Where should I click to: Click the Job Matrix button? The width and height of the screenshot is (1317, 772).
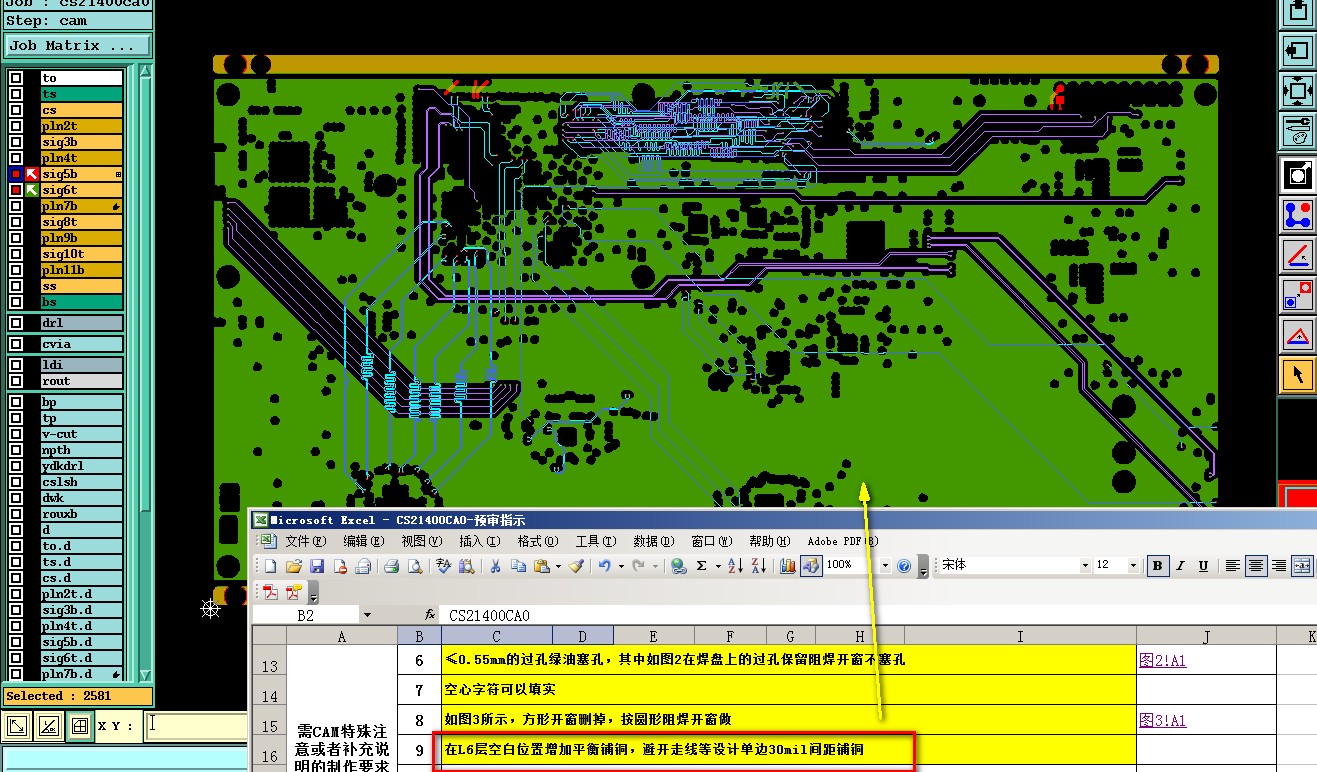pos(78,45)
